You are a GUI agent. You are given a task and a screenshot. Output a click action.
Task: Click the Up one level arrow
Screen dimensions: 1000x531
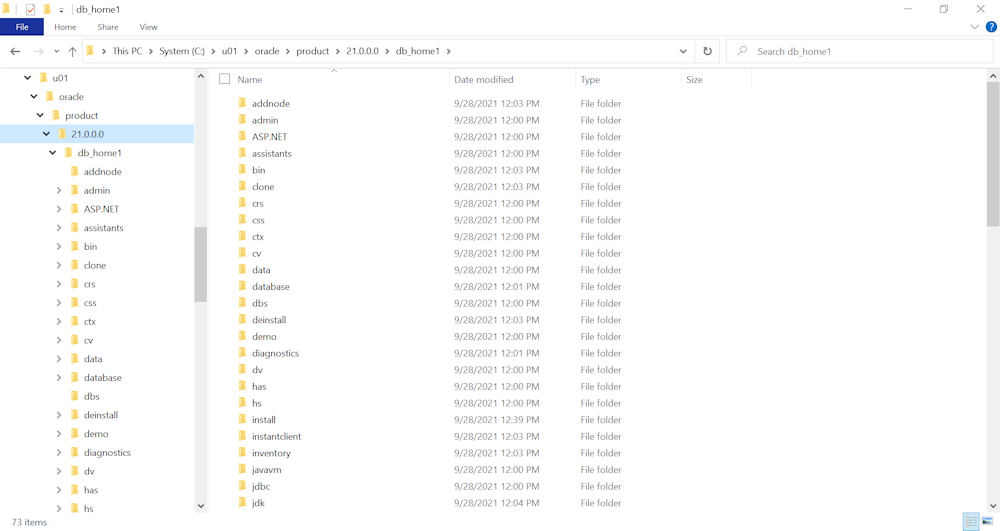pyautogui.click(x=72, y=51)
